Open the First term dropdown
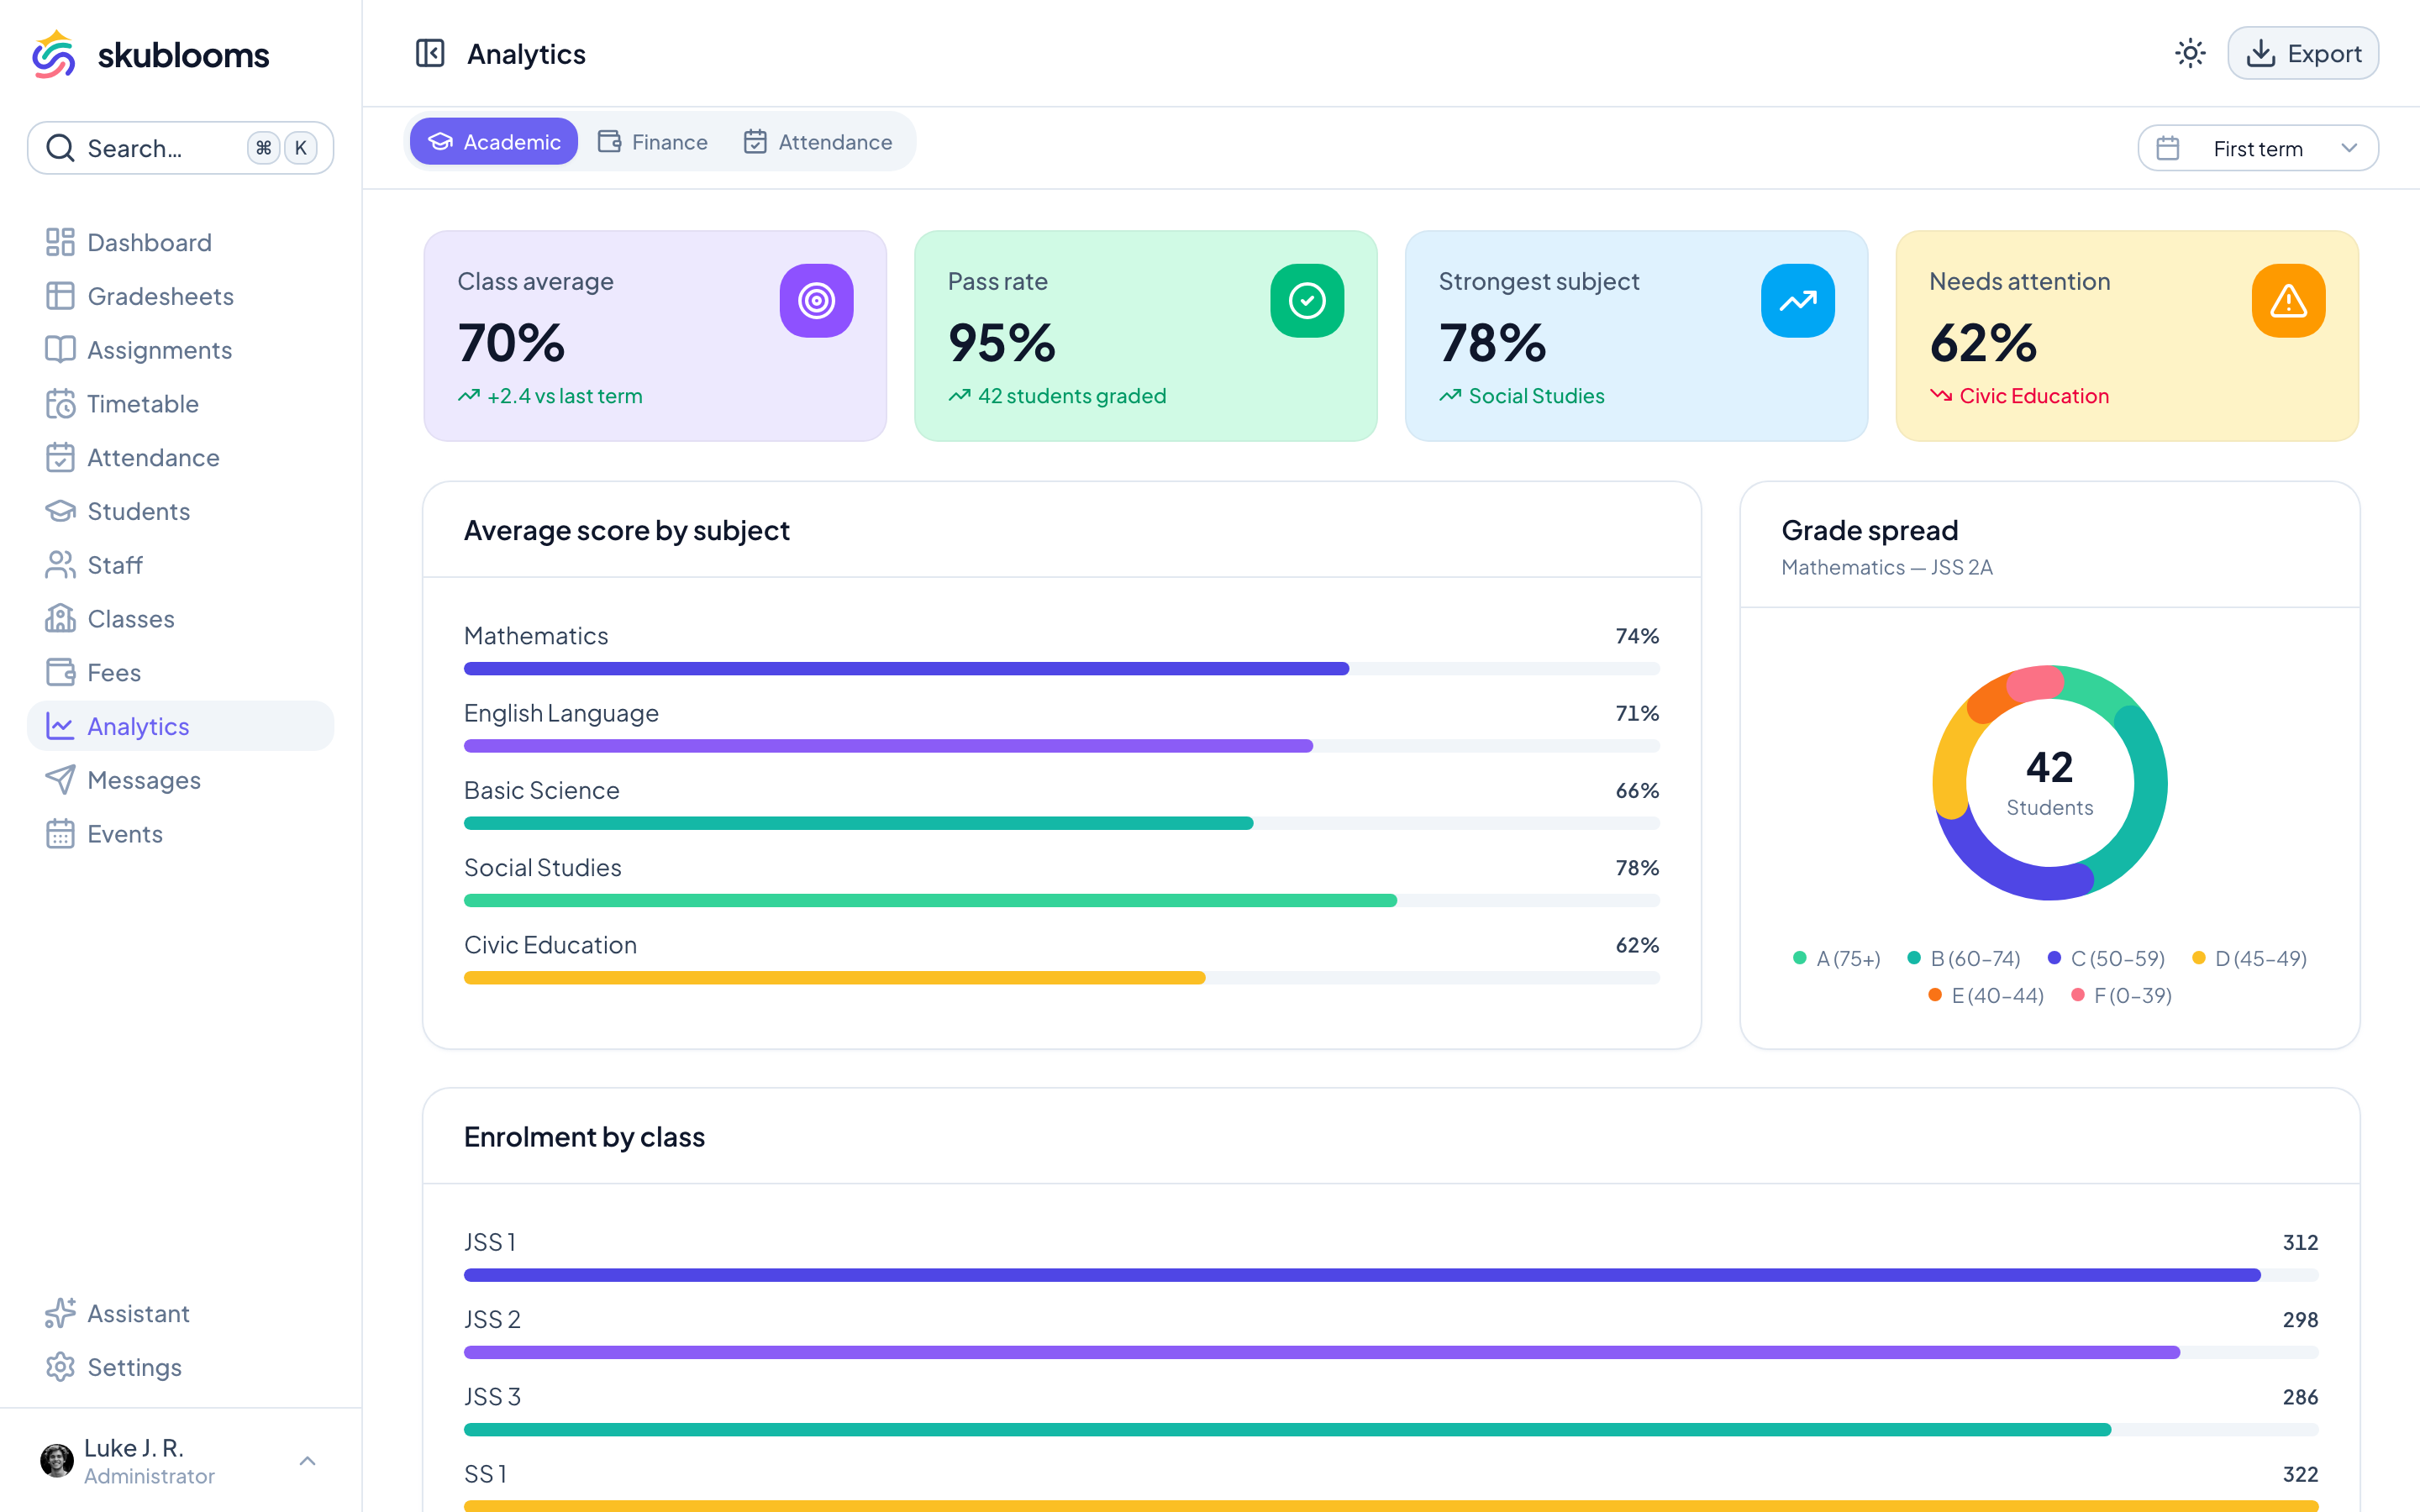 (x=2258, y=148)
